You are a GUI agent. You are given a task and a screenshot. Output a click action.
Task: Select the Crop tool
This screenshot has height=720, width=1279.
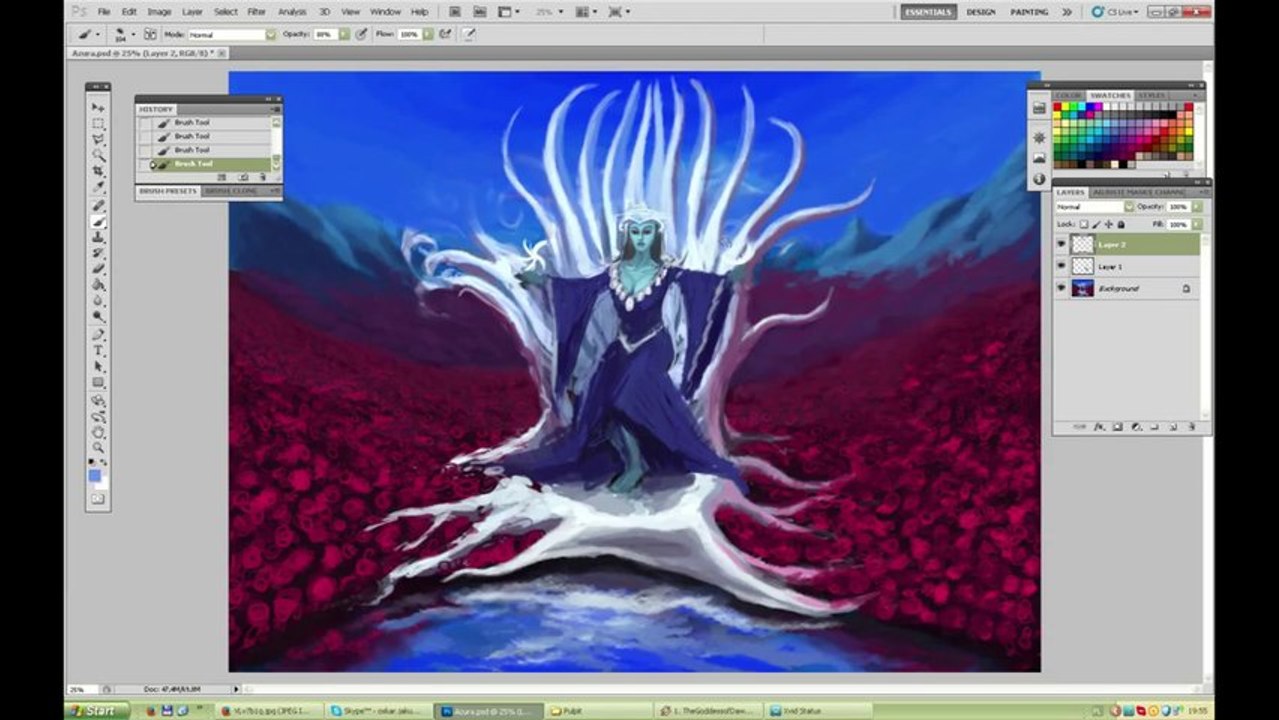pos(98,171)
